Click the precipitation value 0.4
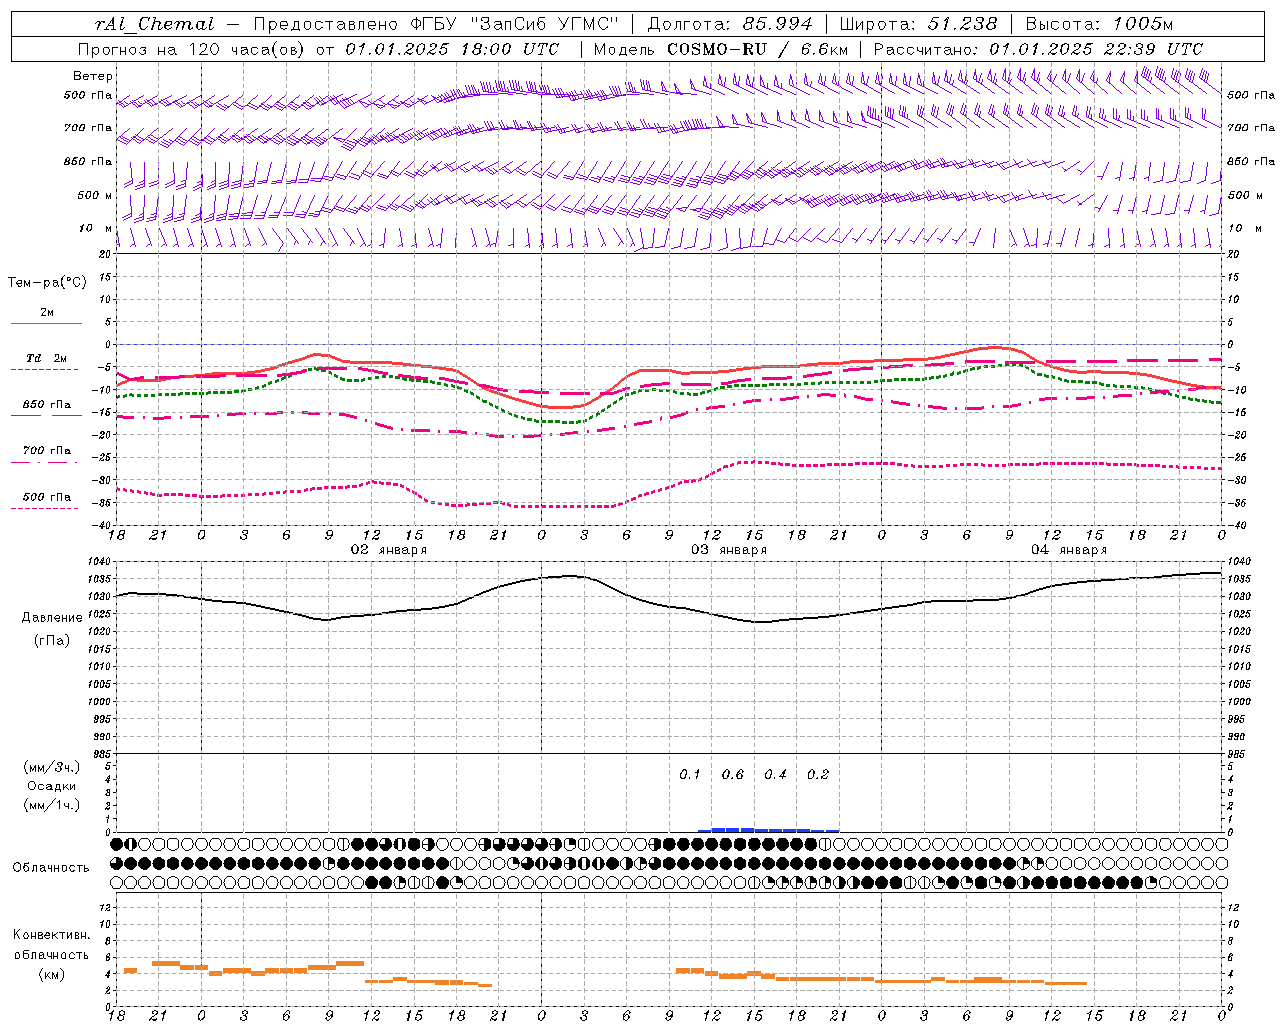 pyautogui.click(x=775, y=775)
